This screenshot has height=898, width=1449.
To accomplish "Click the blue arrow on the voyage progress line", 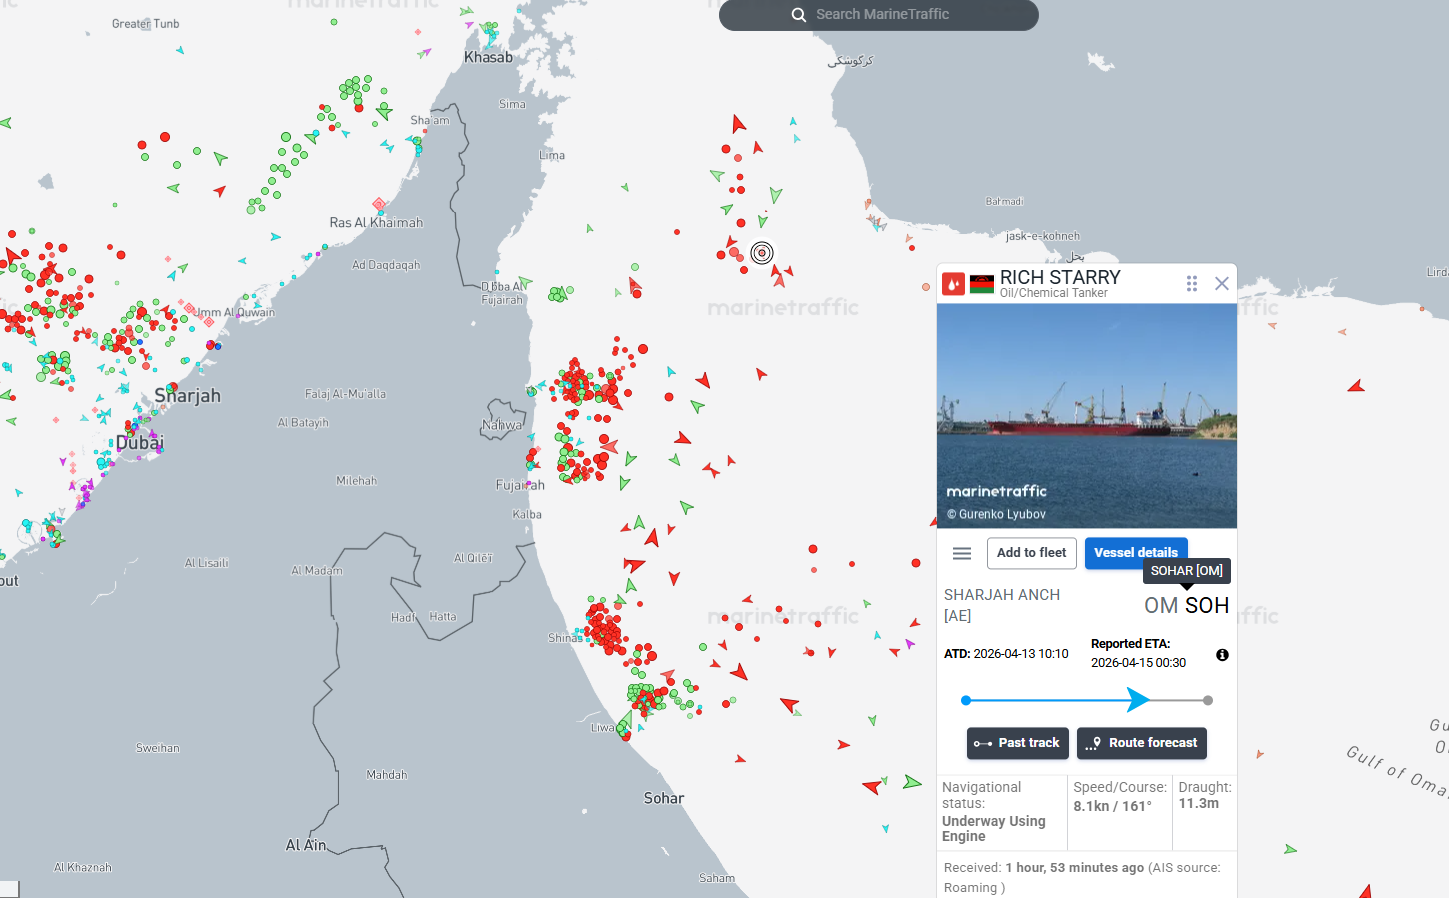I will (1138, 700).
